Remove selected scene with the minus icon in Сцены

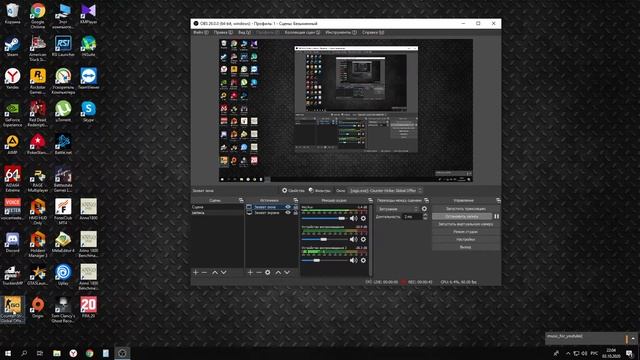pos(204,272)
